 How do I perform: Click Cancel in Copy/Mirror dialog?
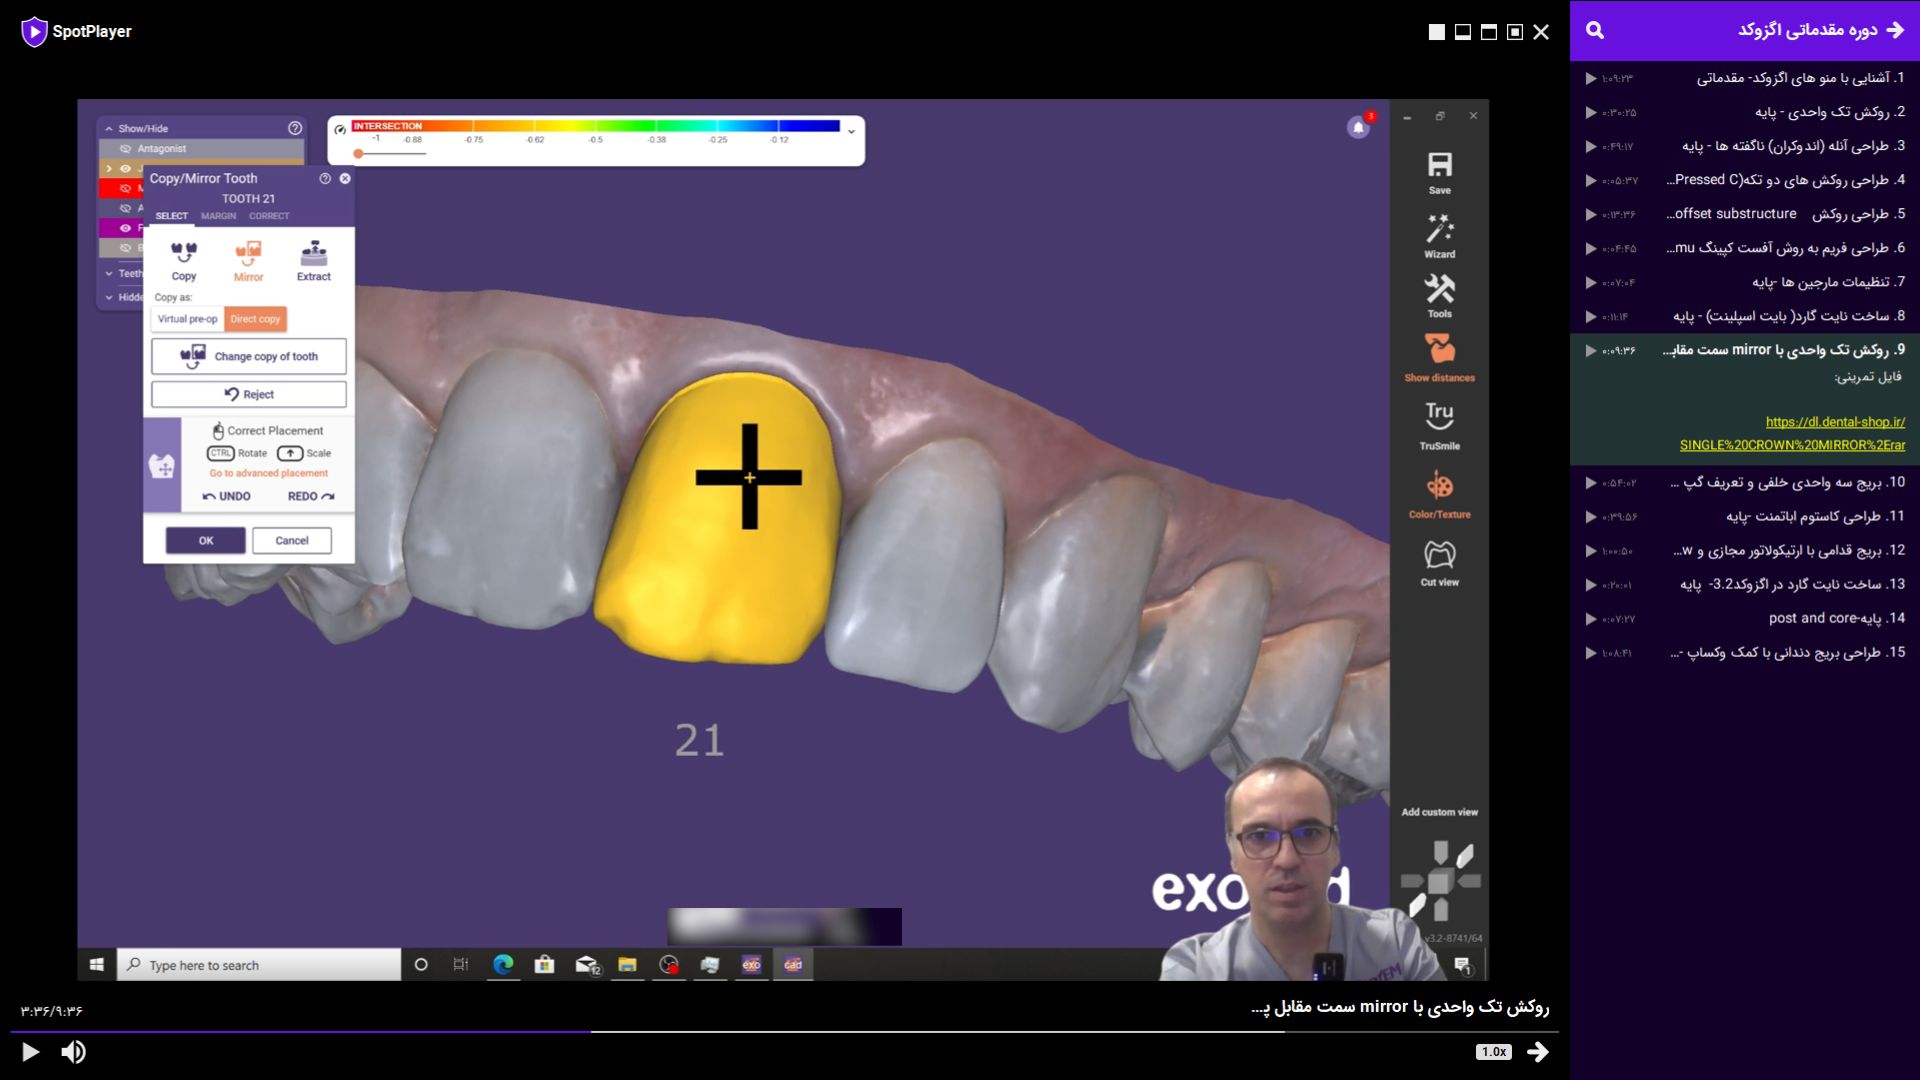pyautogui.click(x=292, y=540)
